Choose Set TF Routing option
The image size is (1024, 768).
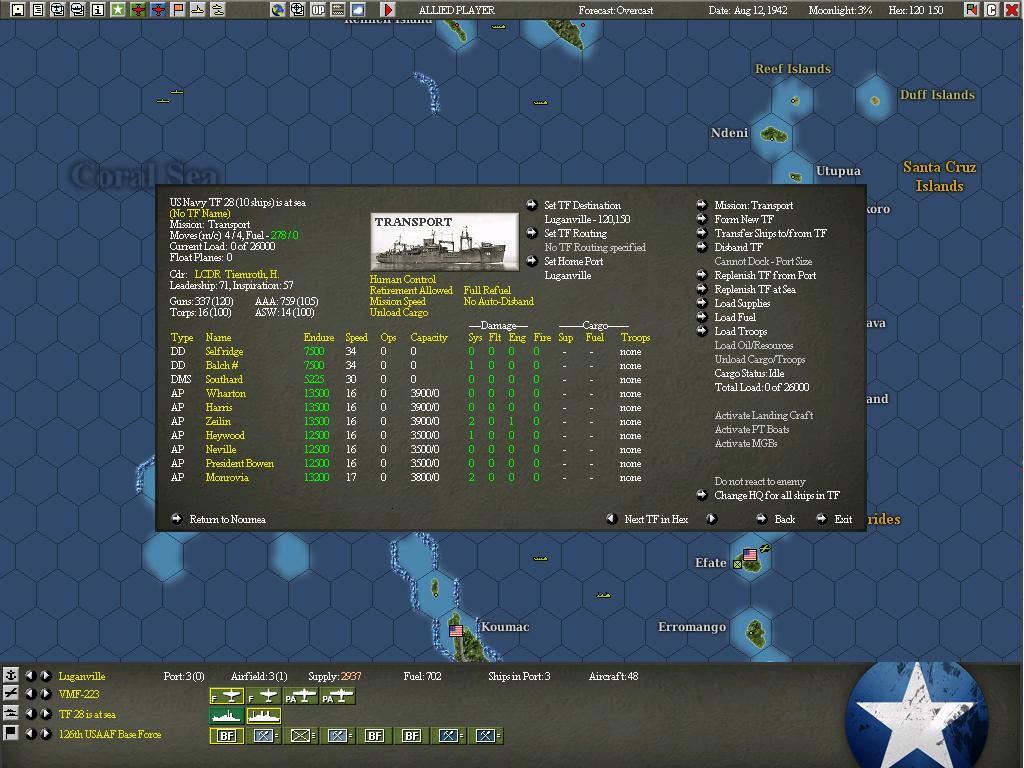(575, 234)
